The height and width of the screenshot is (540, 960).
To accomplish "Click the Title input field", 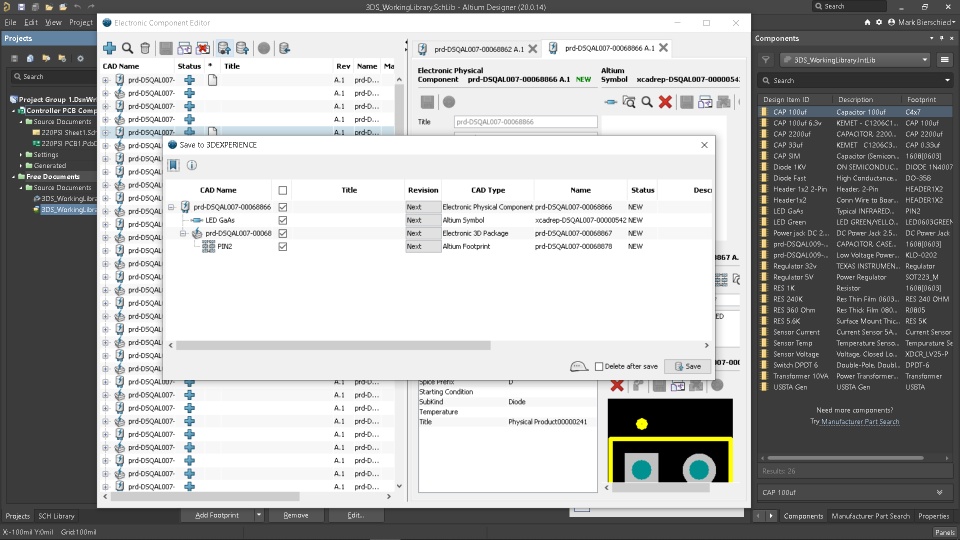I will click(x=525, y=122).
